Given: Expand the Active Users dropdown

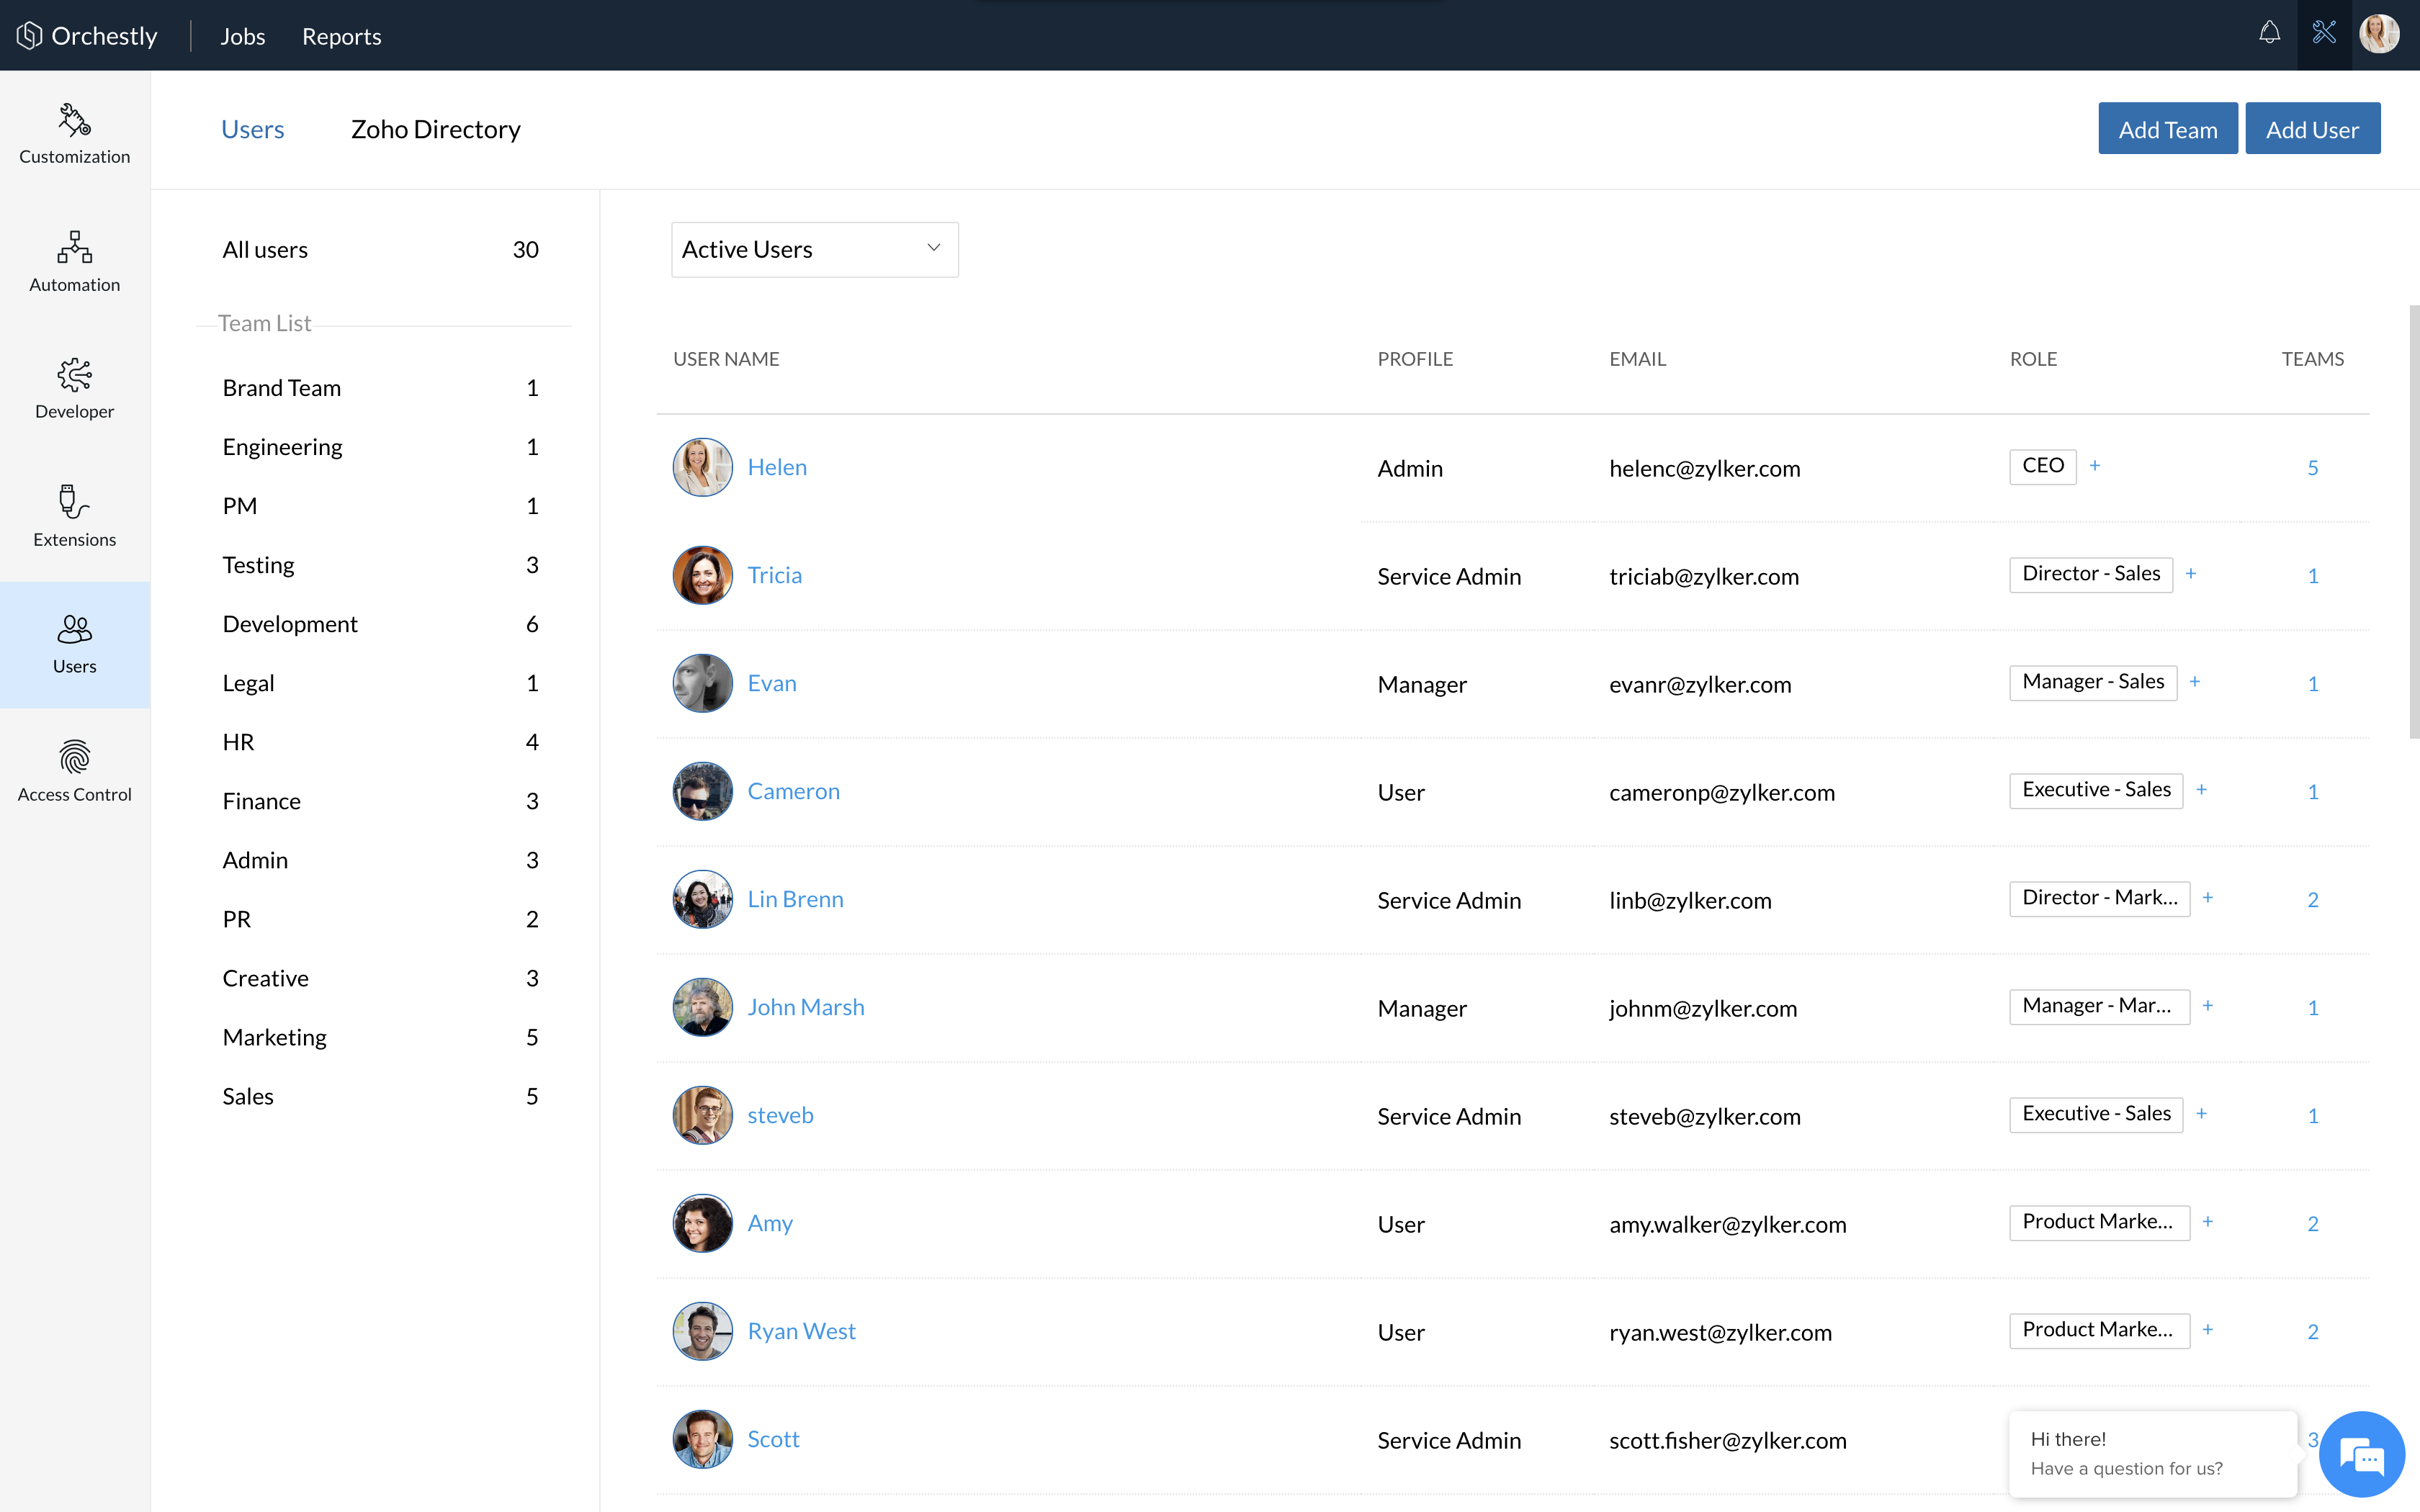Looking at the screenshot, I should click(x=814, y=249).
